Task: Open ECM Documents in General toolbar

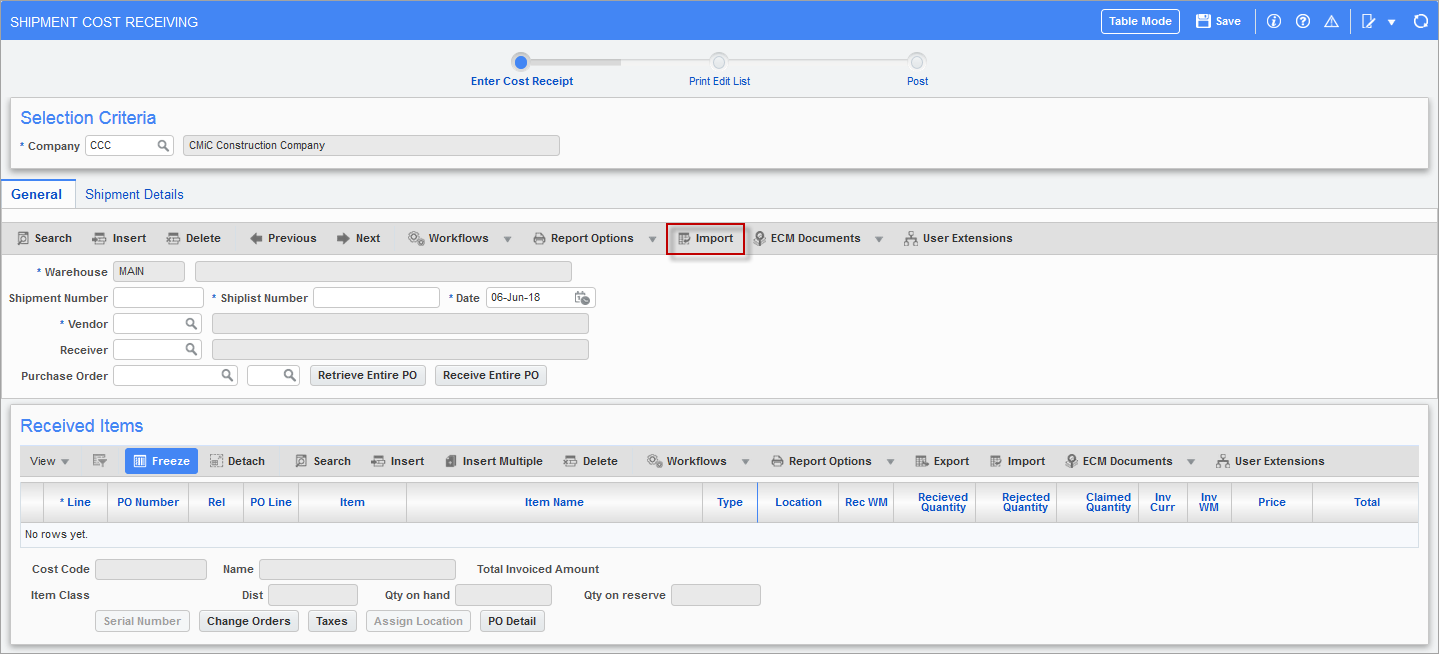Action: coord(807,238)
